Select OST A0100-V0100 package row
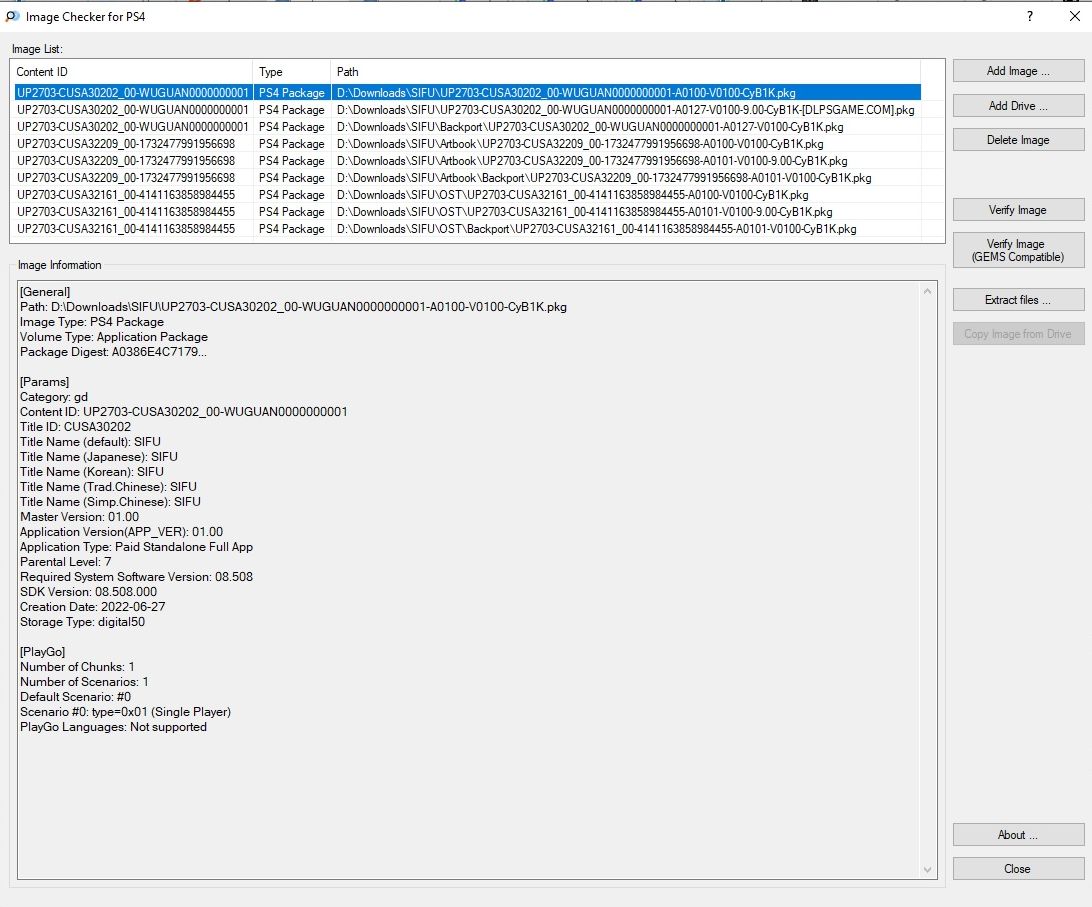 click(467, 195)
